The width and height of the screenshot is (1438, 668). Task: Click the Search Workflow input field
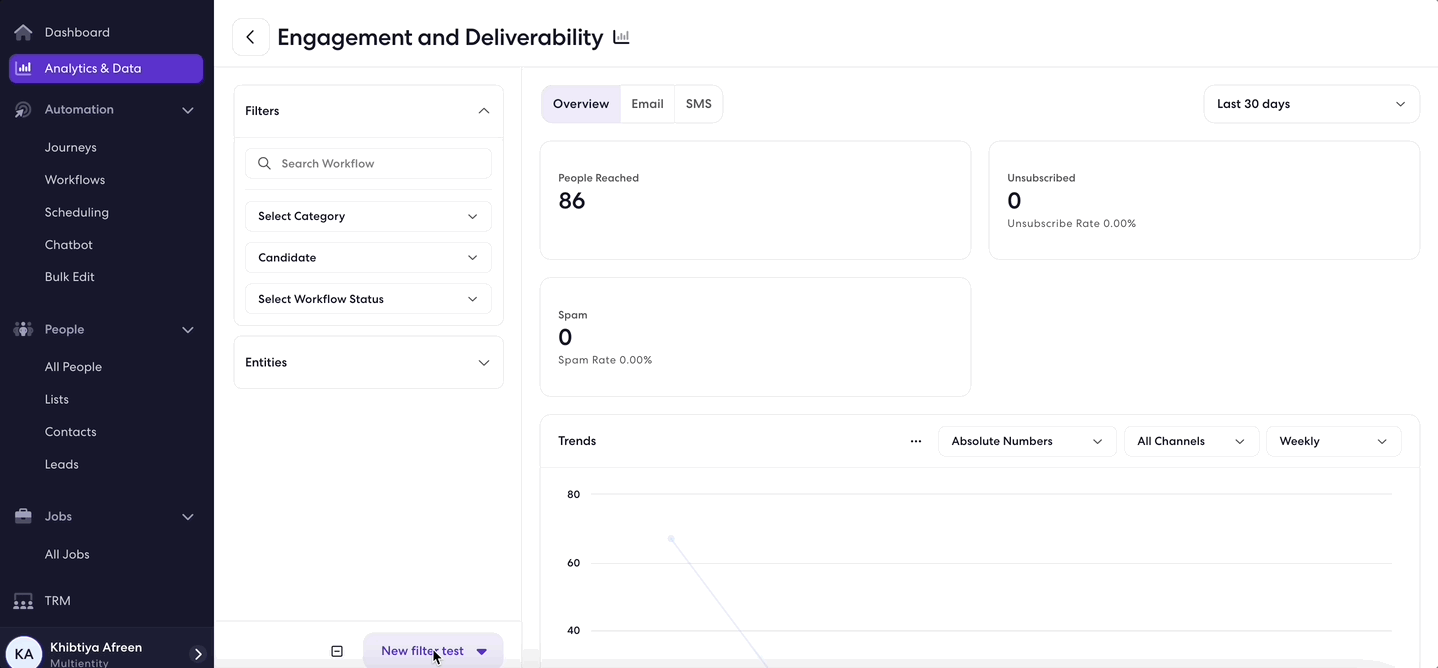[368, 163]
